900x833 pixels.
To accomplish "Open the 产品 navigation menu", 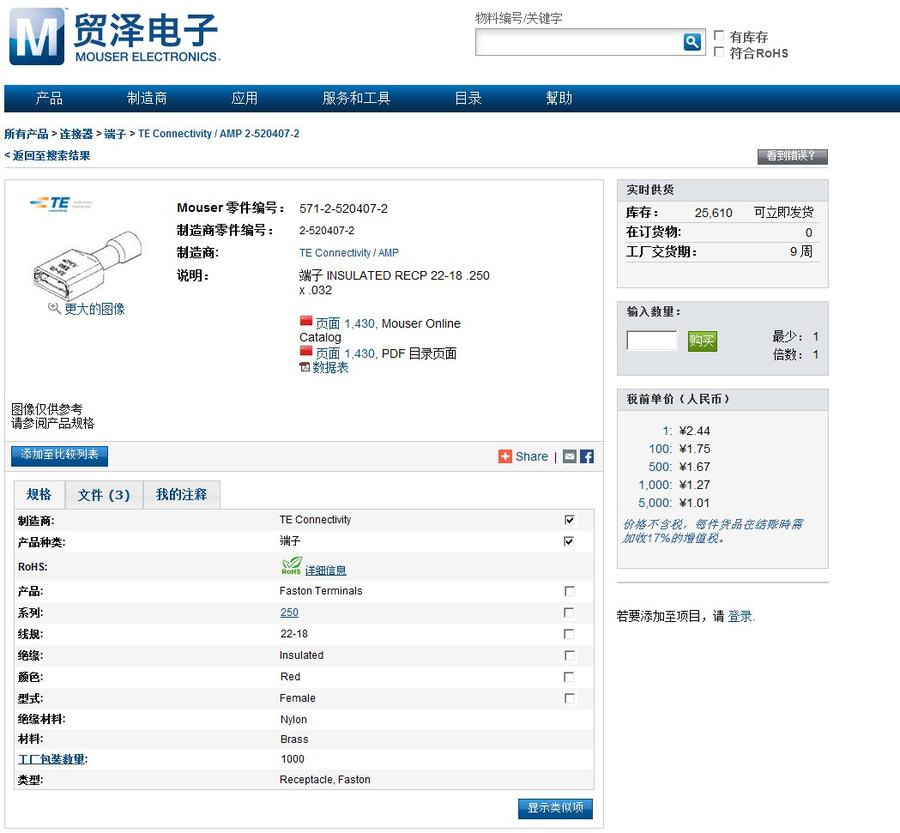I will [49, 98].
